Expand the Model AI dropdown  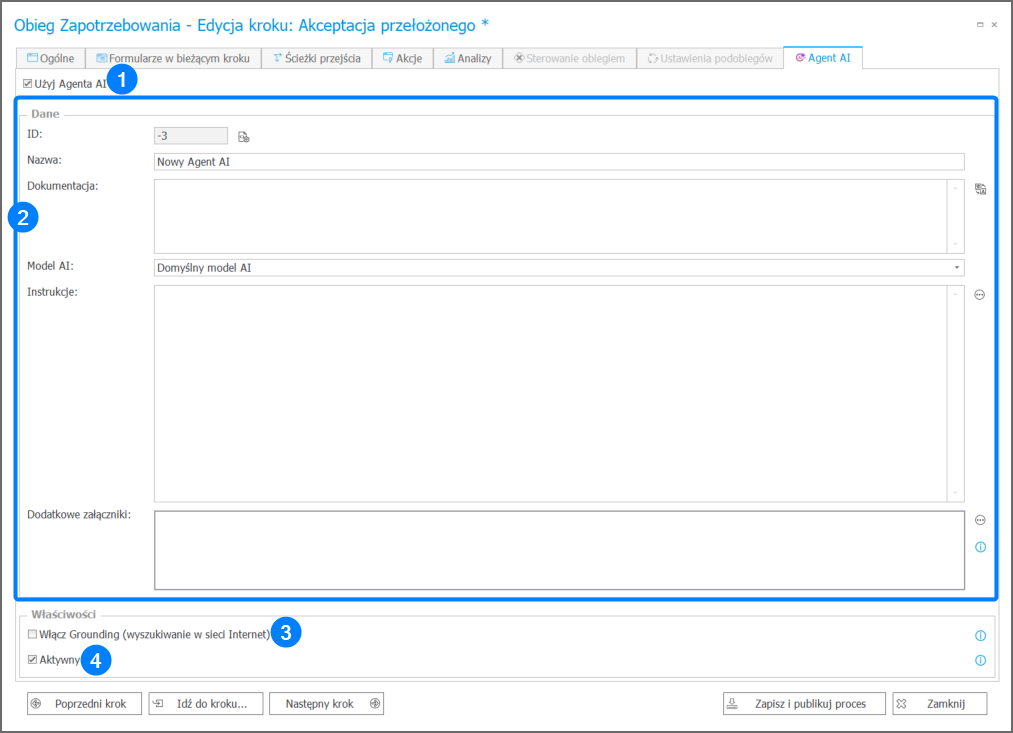[x=957, y=267]
